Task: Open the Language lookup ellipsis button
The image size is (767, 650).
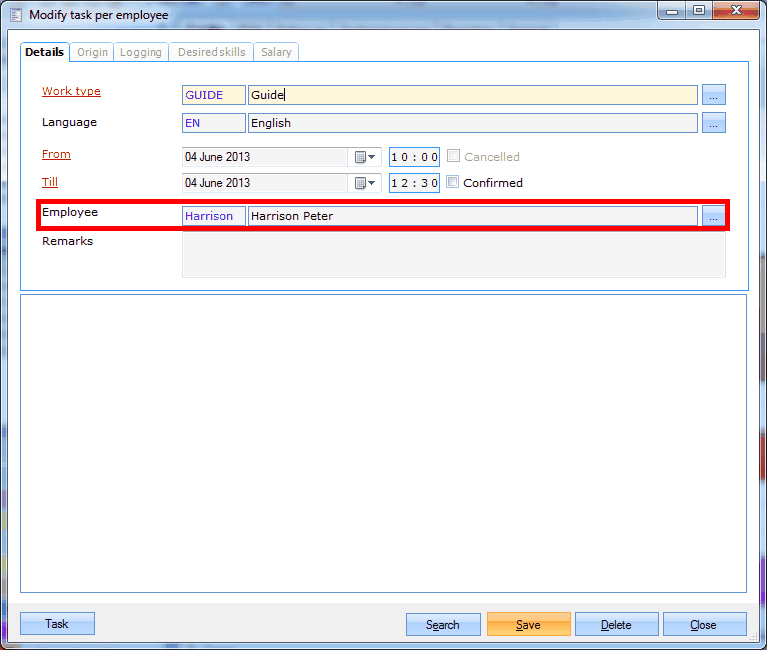Action: 714,123
